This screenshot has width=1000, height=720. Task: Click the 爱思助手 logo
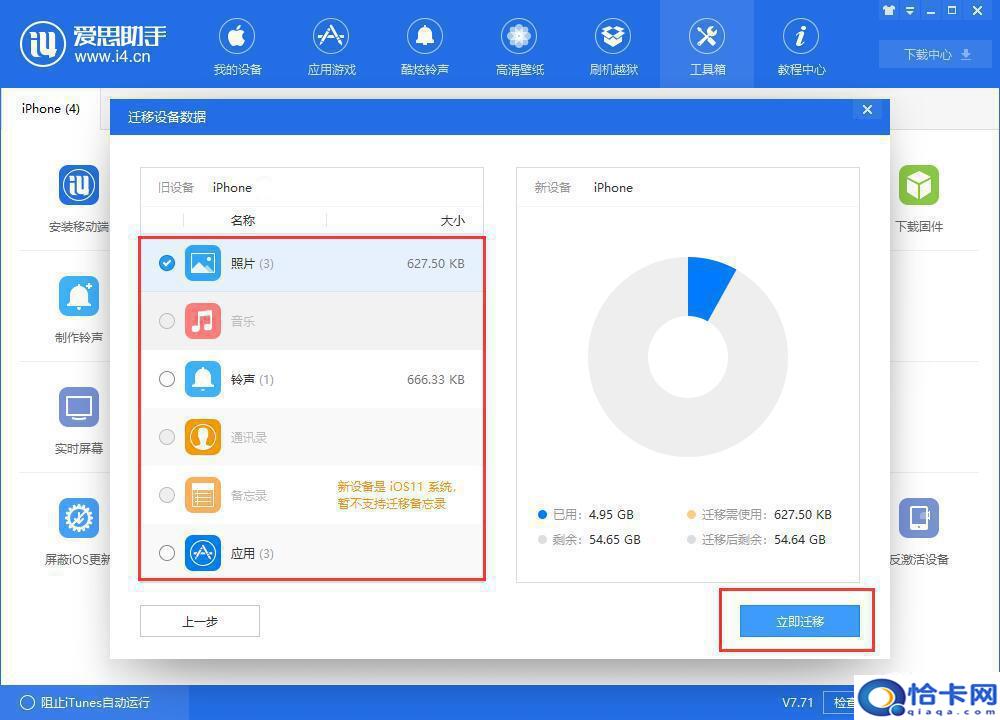point(93,44)
